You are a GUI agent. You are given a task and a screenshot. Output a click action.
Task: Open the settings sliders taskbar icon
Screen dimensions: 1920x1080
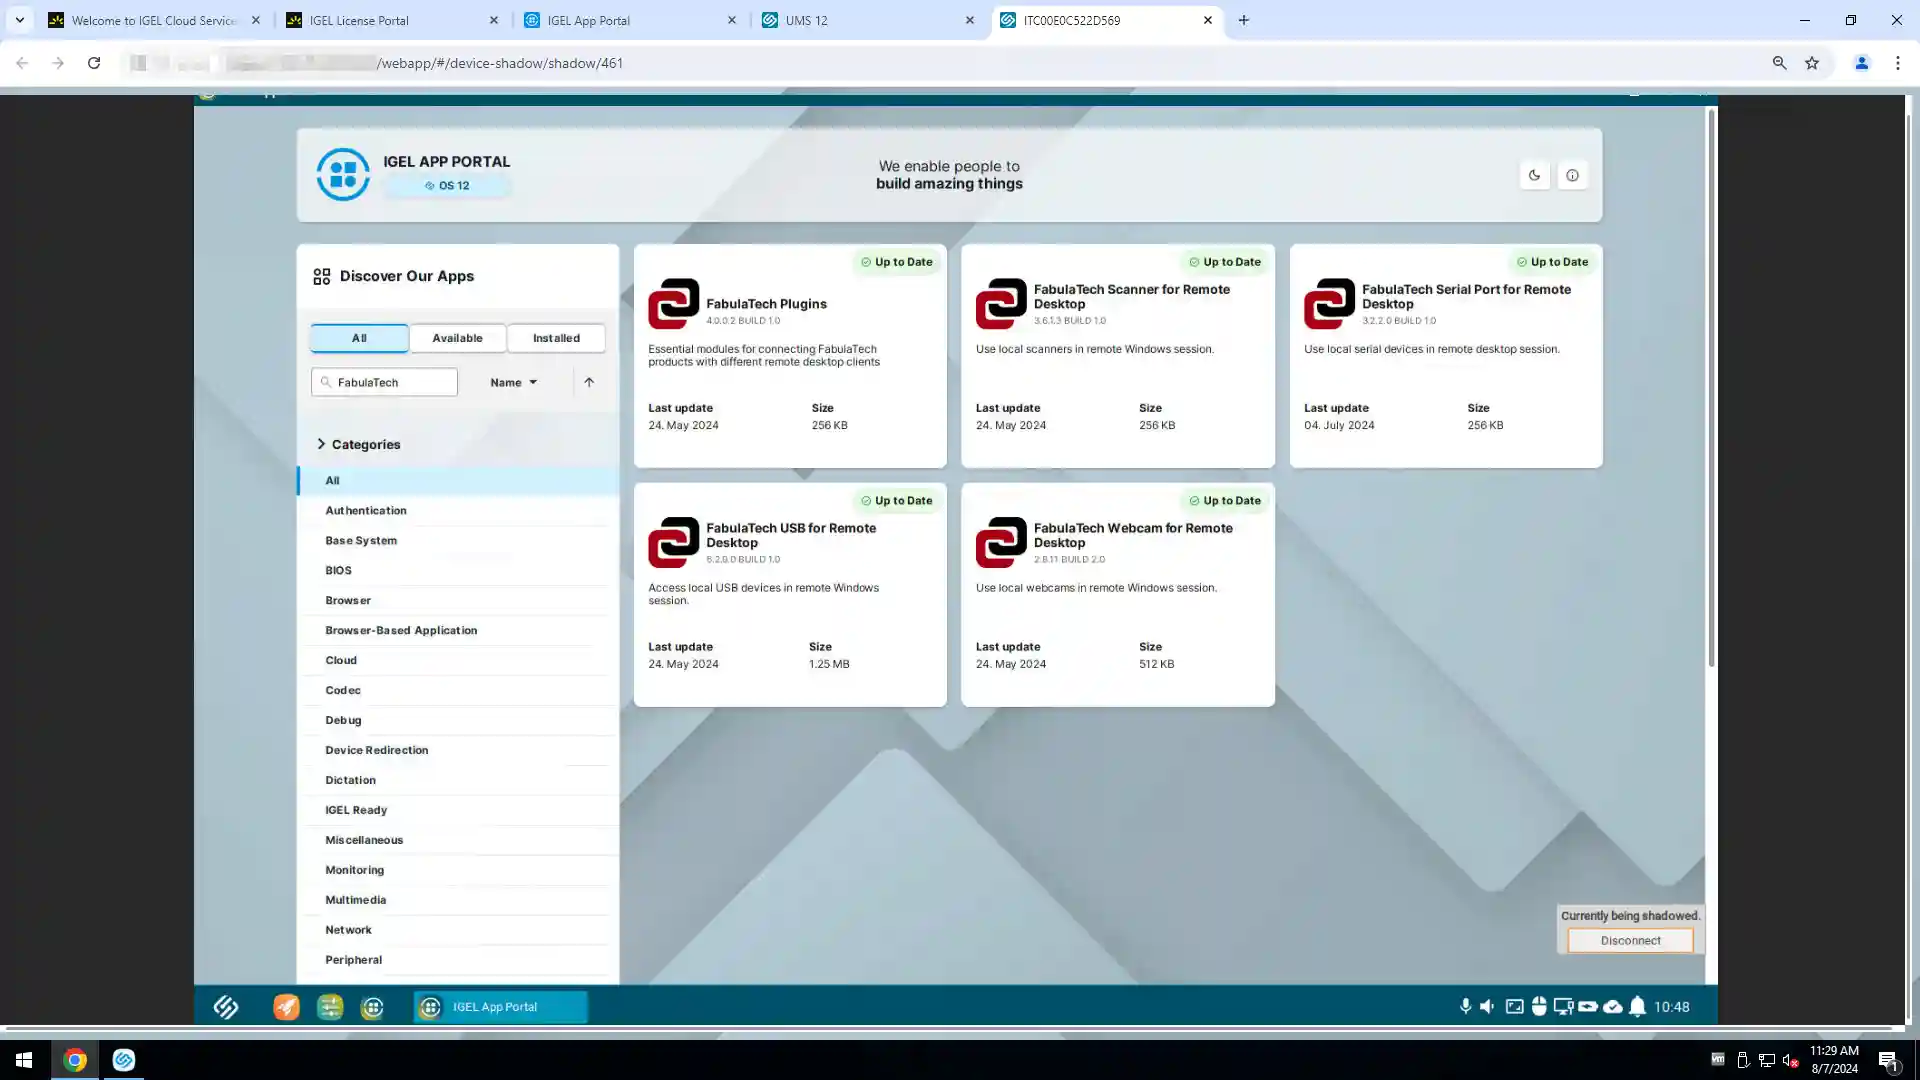tap(330, 1007)
